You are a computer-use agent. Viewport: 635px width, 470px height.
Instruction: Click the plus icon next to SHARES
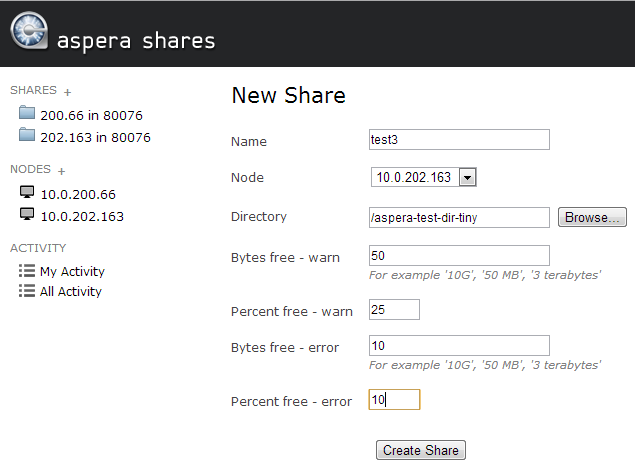68,91
